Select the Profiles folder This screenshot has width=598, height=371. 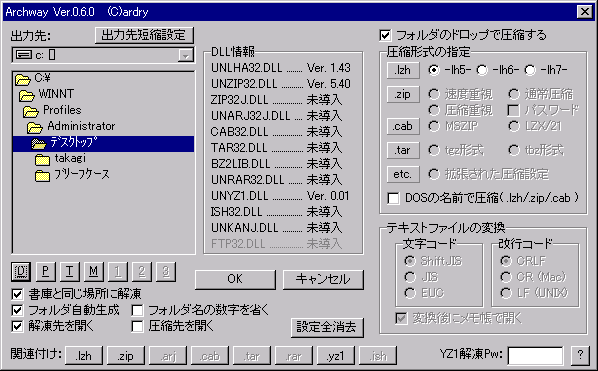(x=52, y=110)
